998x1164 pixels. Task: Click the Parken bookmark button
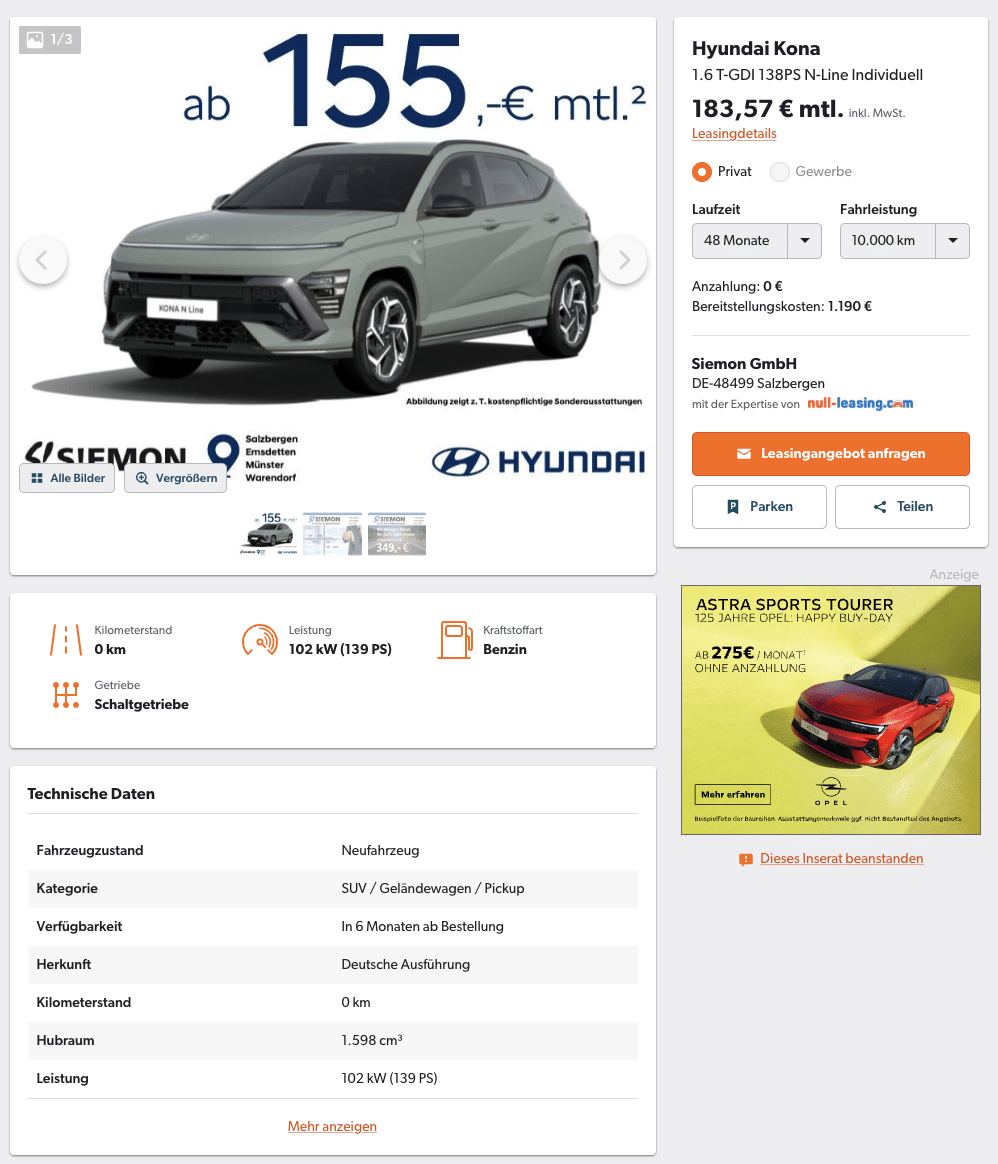[x=759, y=507]
